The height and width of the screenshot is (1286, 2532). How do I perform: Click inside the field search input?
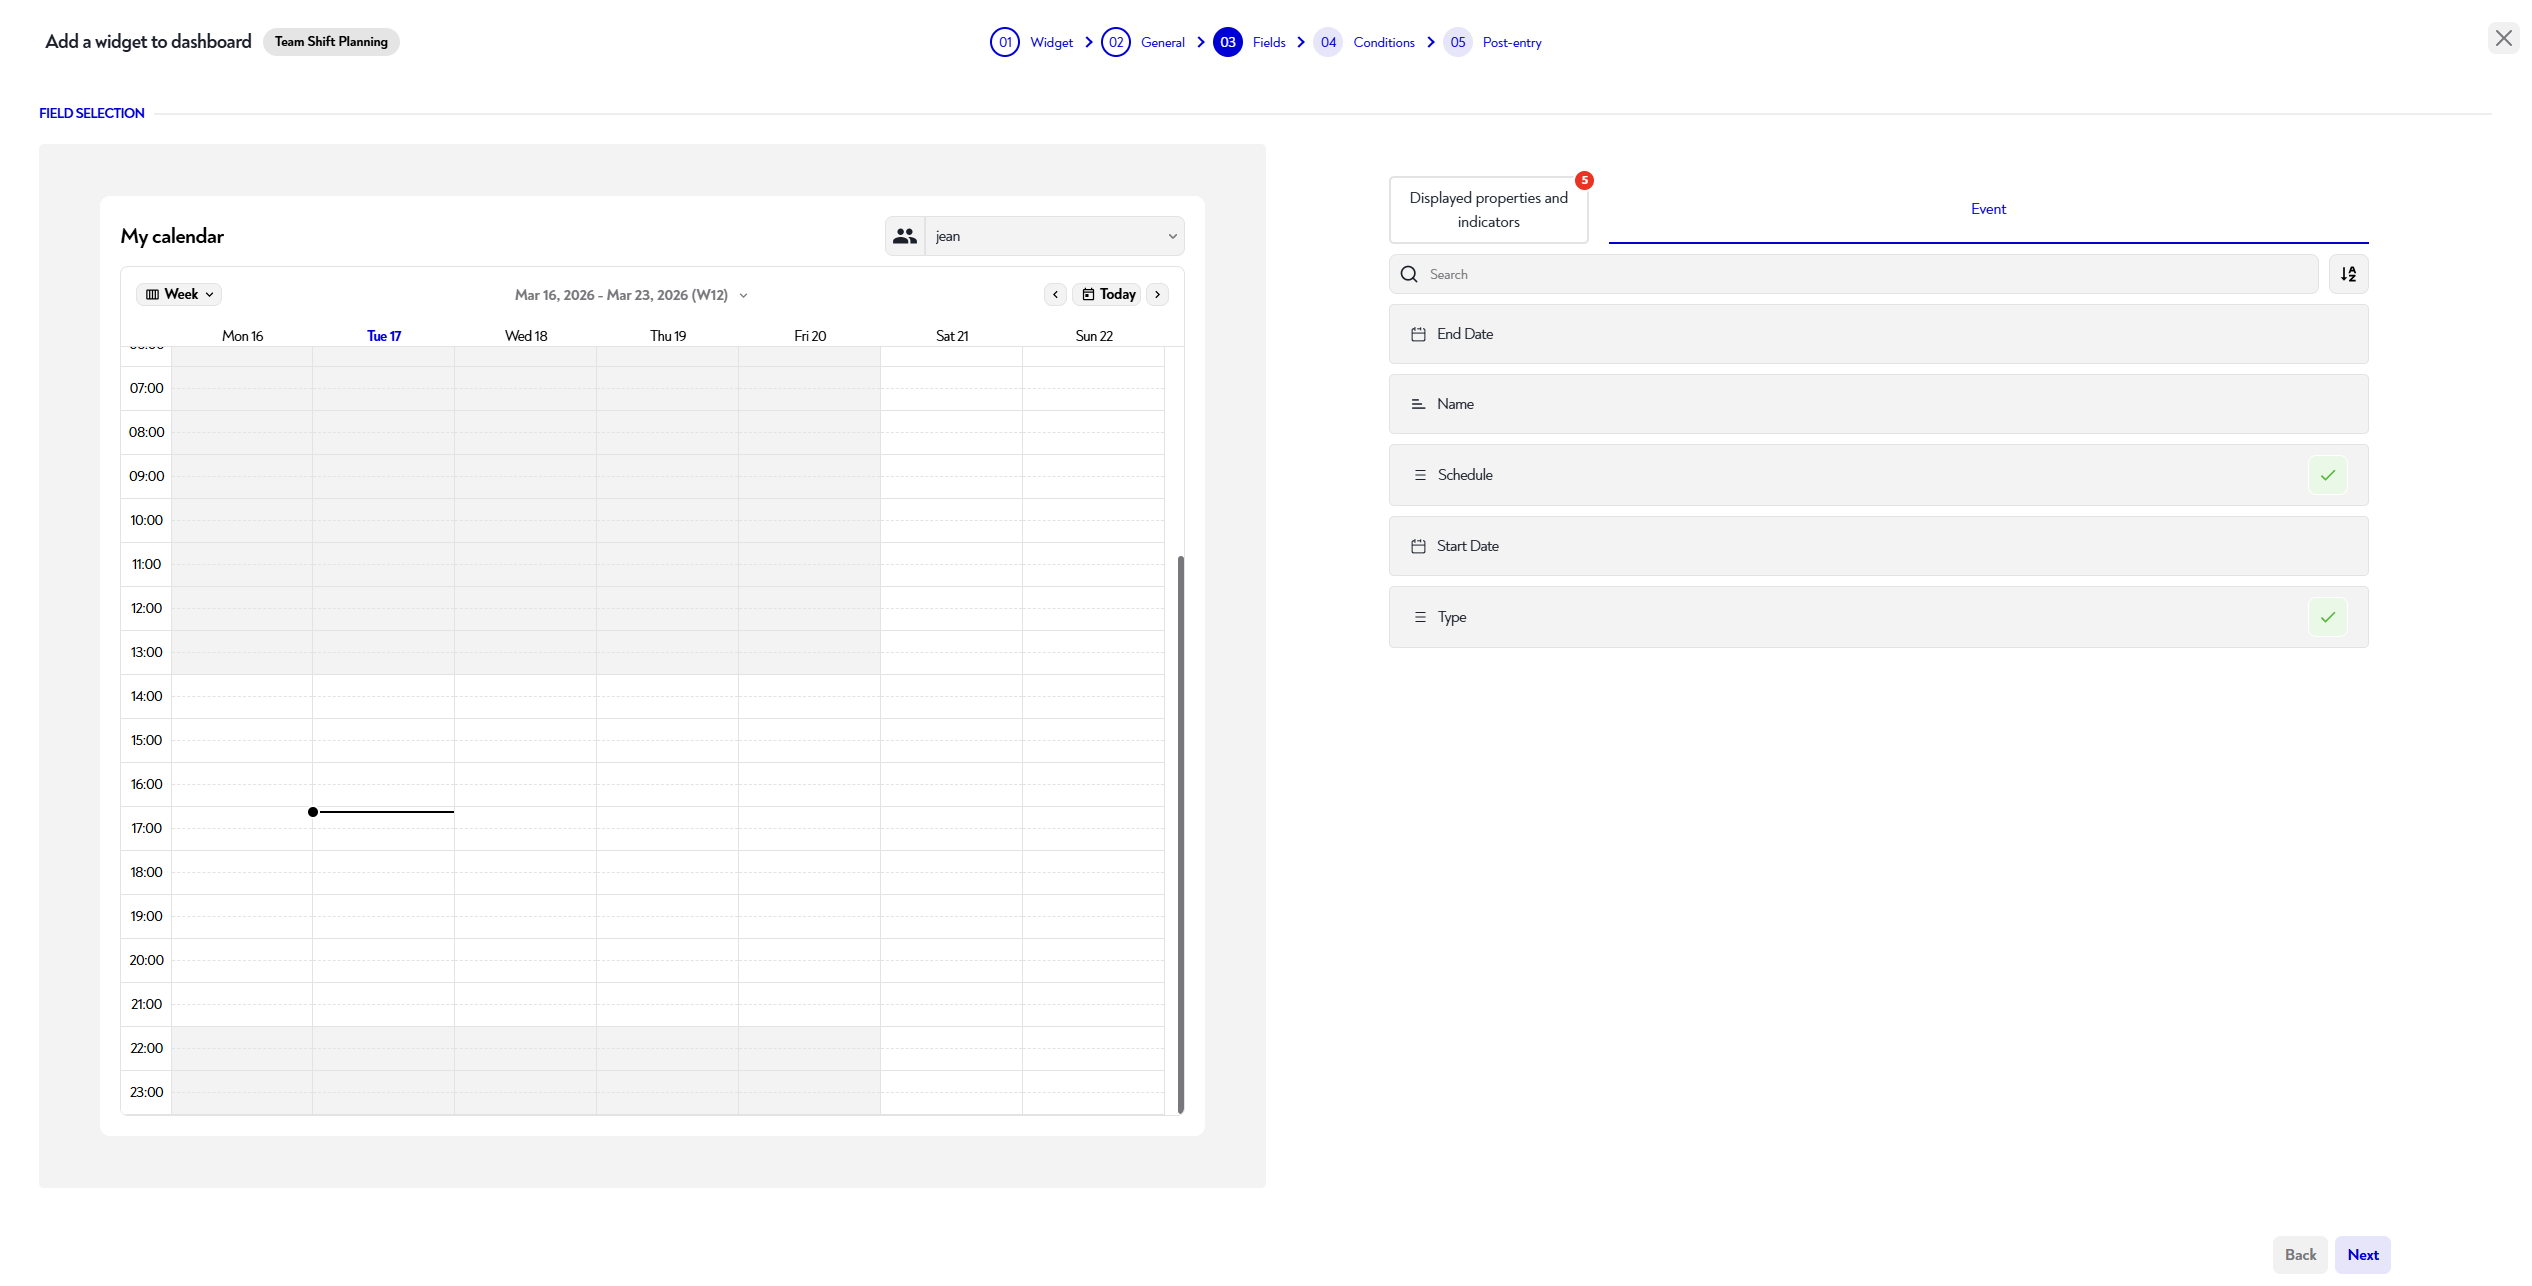click(x=1700, y=273)
